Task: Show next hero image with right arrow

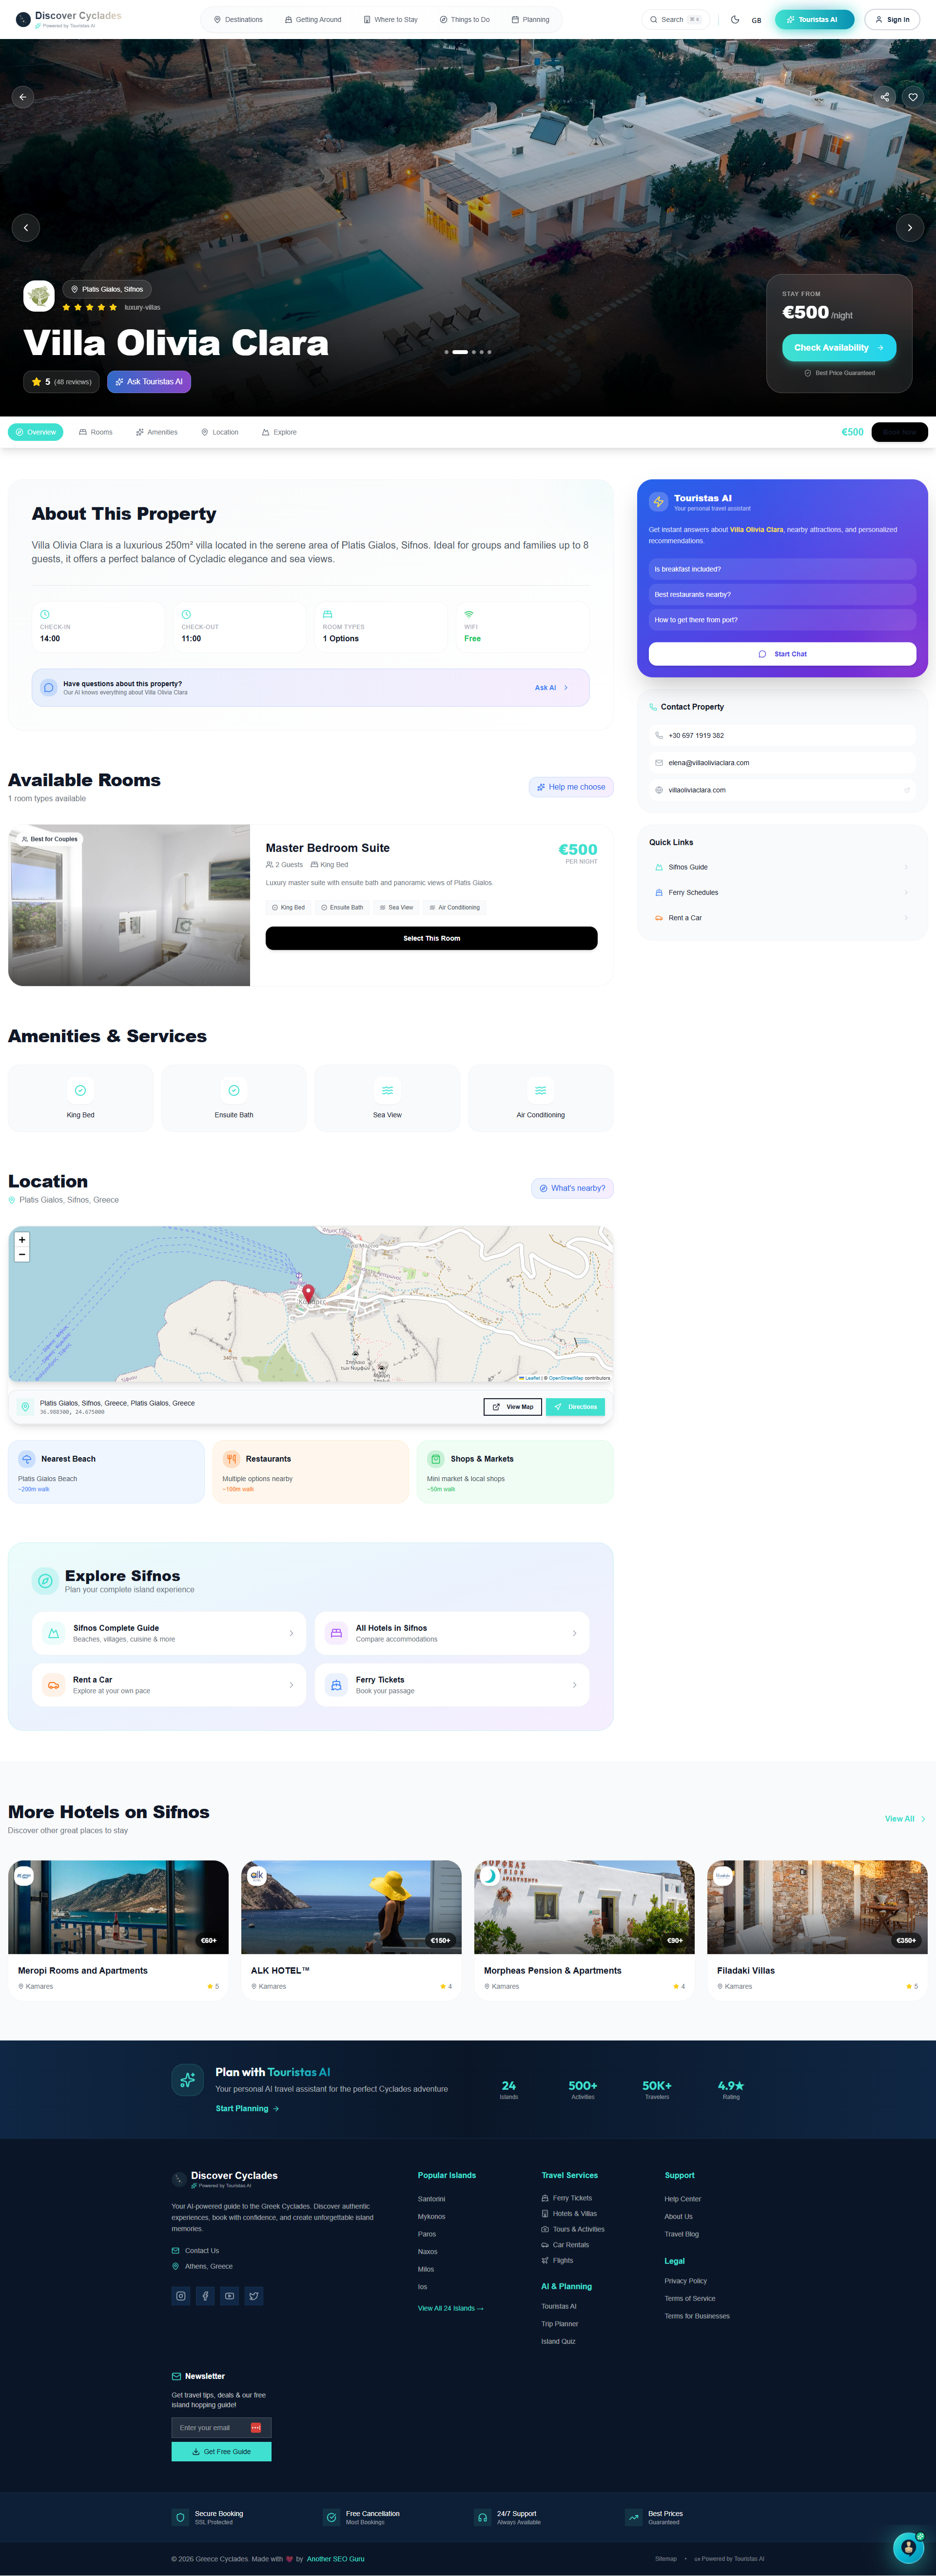Action: (909, 228)
